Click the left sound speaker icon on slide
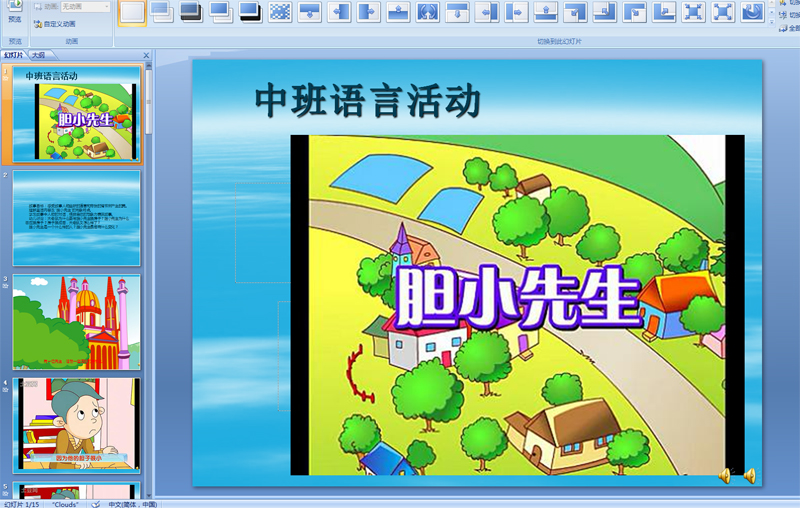This screenshot has height=508, width=800. [x=725, y=475]
